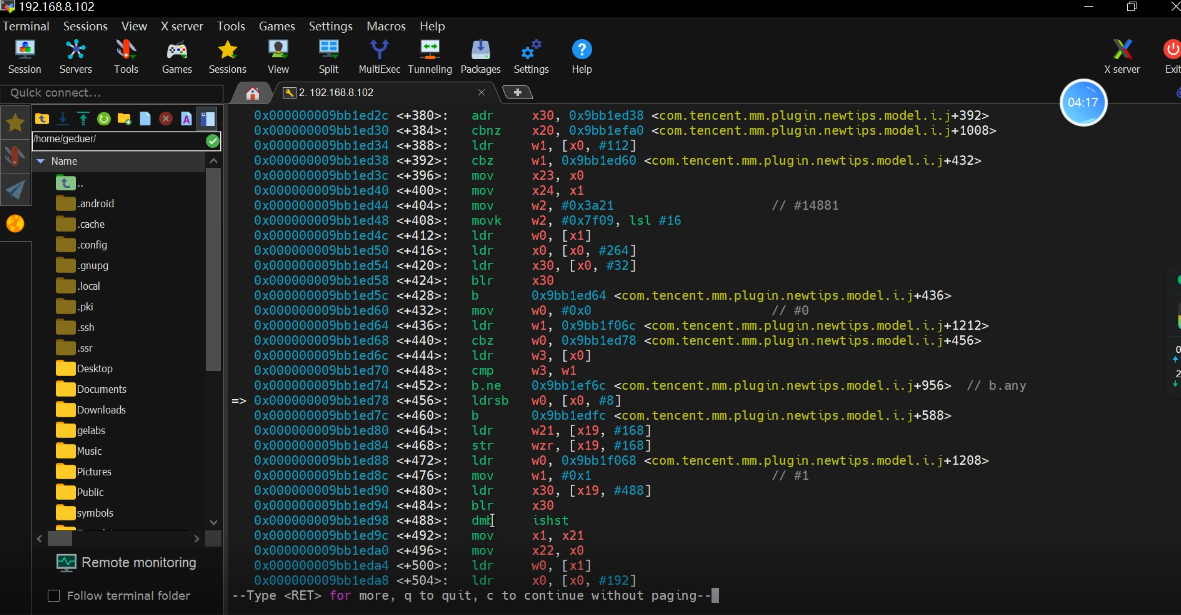Refresh the SFTP folder listing
Screen dimensions: 1181x615
pyautogui.click(x=104, y=119)
